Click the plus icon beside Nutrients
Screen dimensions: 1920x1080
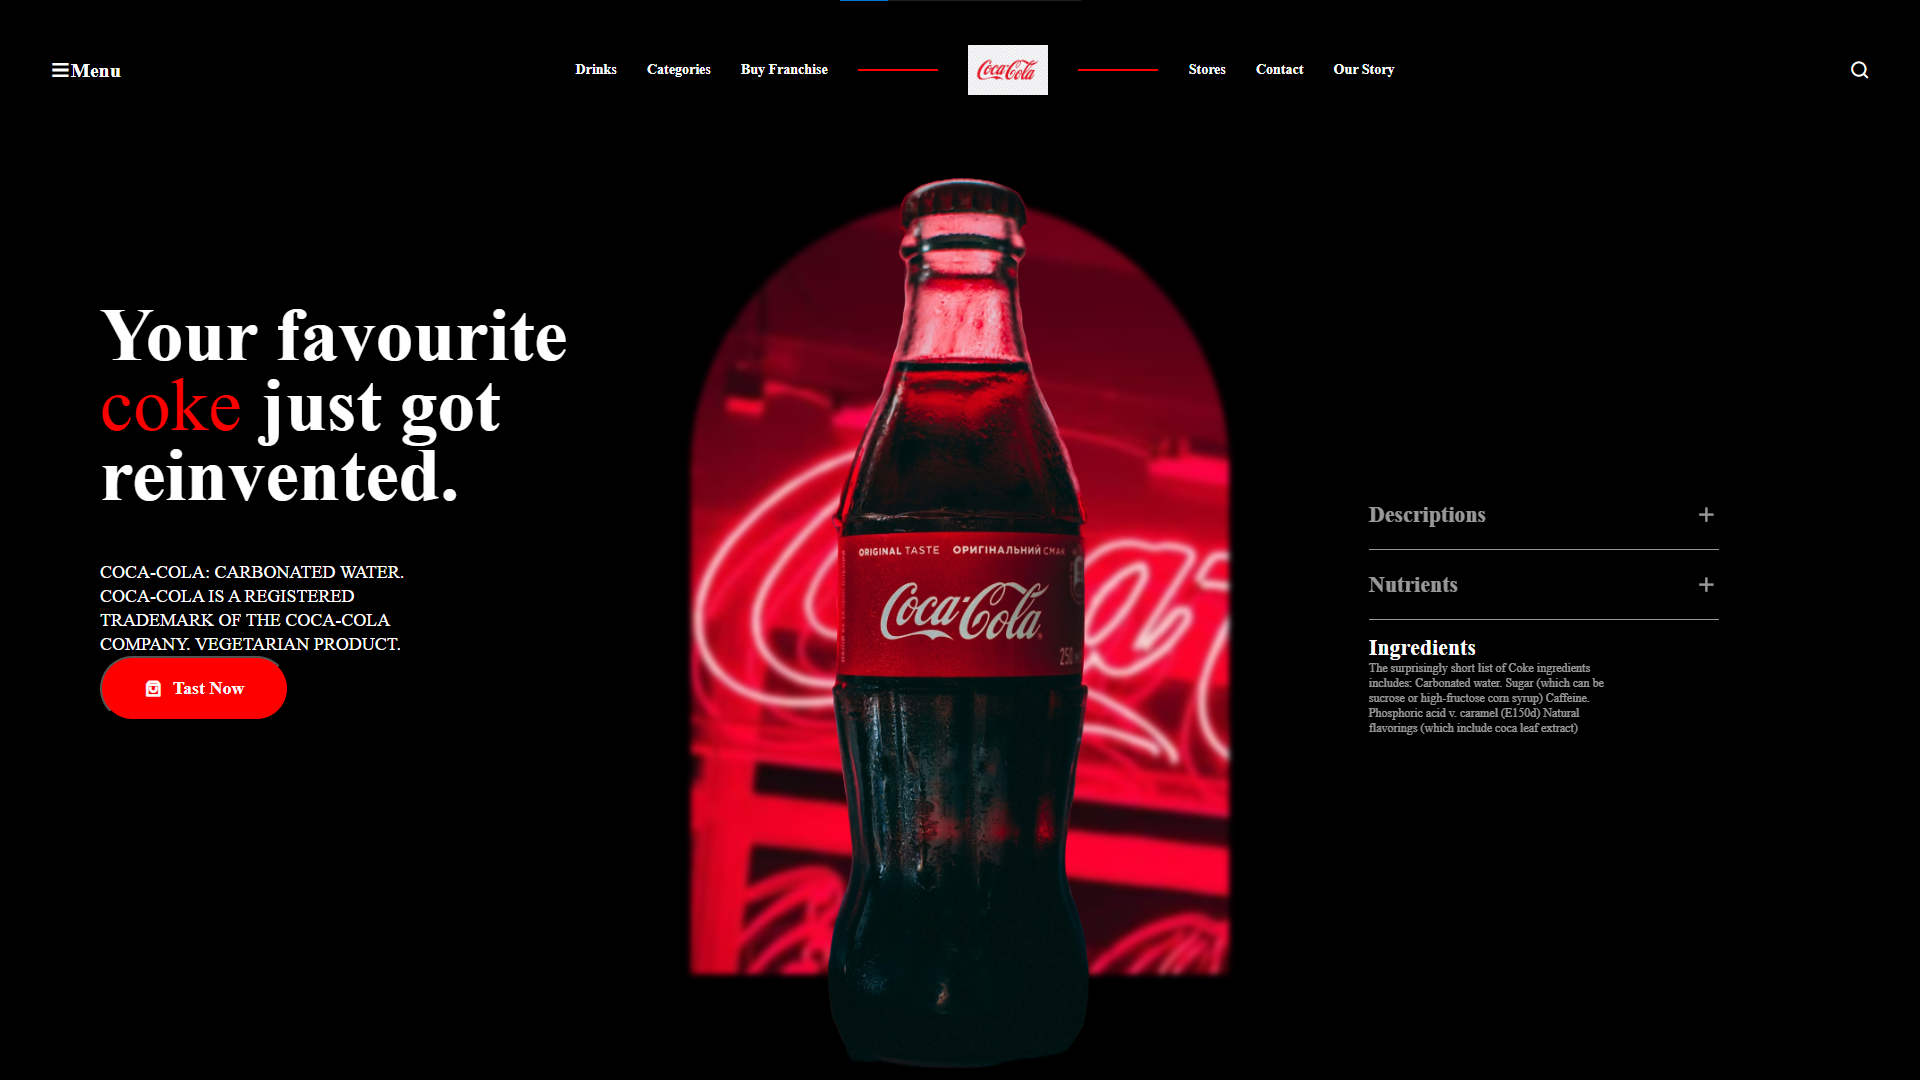pyautogui.click(x=1706, y=585)
